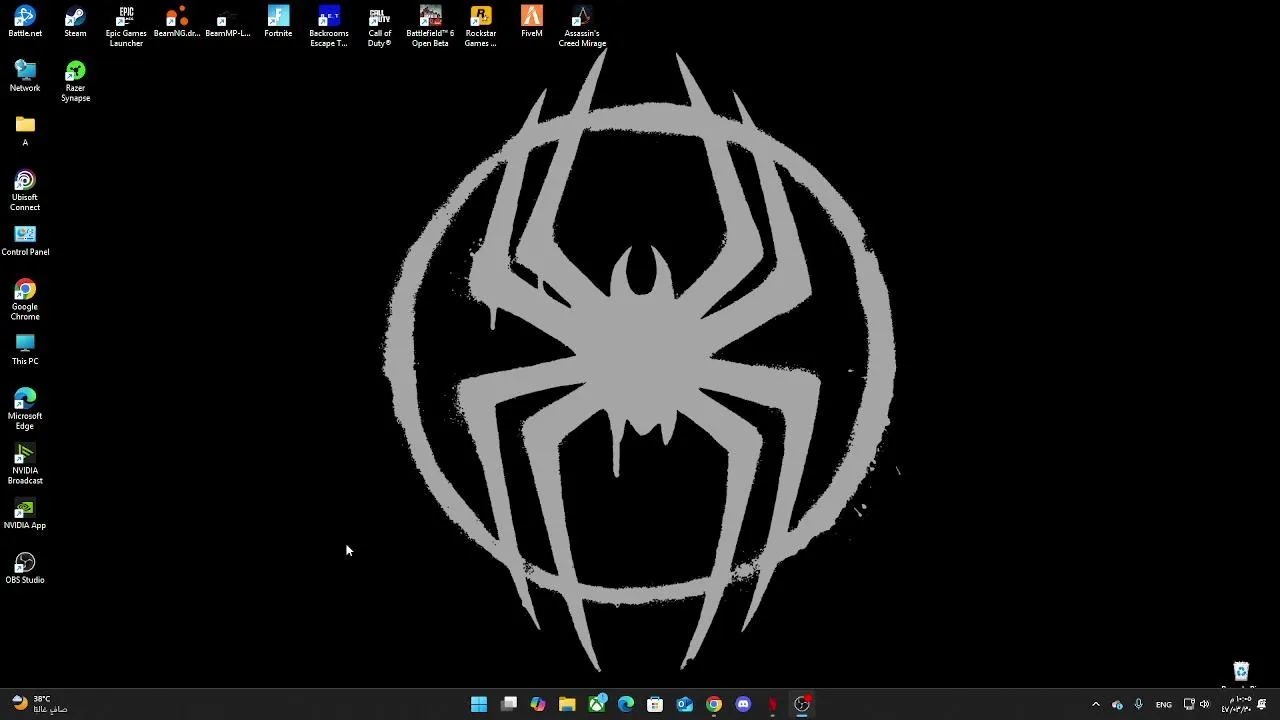Click the microphone tray icon
The image size is (1280, 720).
point(1138,704)
